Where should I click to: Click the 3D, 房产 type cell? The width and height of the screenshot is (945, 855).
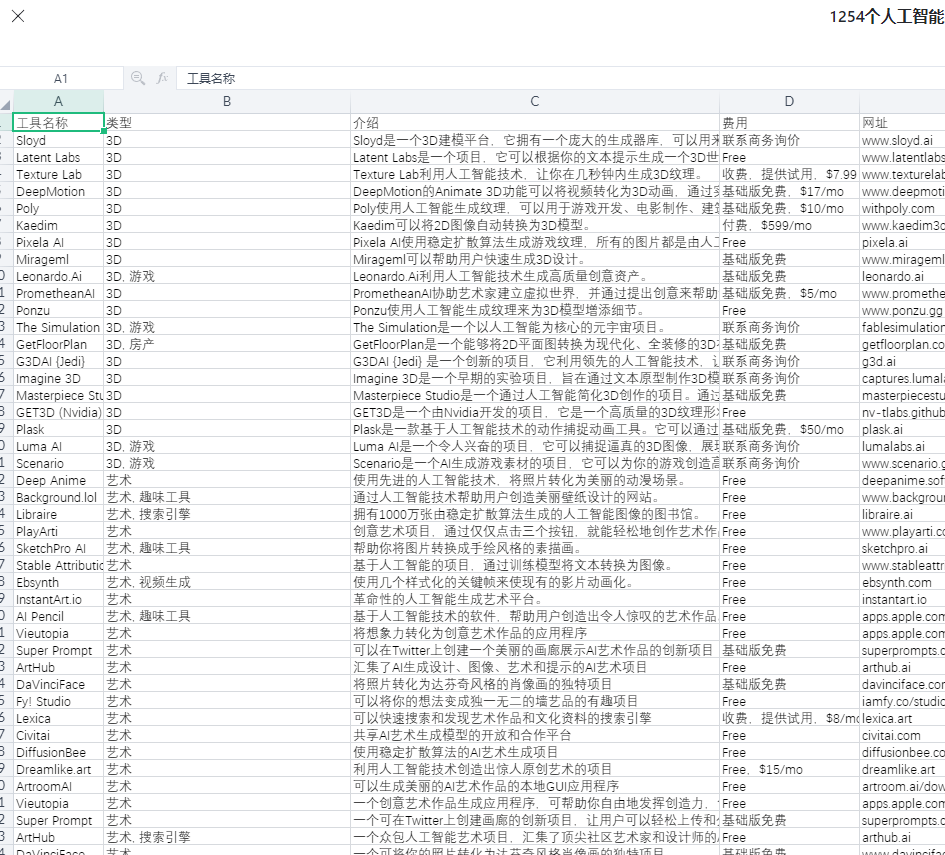pyautogui.click(x=227, y=345)
